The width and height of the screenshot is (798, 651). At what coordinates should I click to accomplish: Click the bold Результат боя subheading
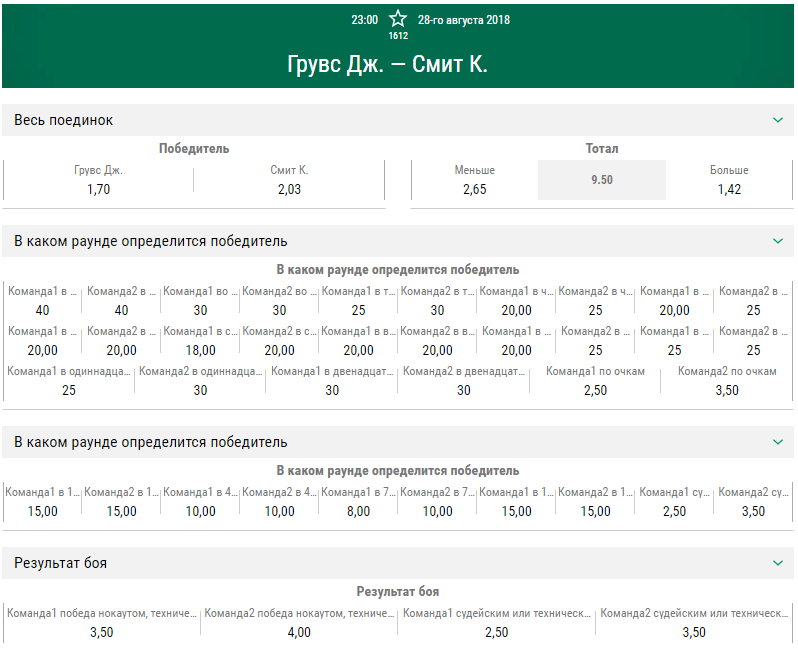click(397, 591)
